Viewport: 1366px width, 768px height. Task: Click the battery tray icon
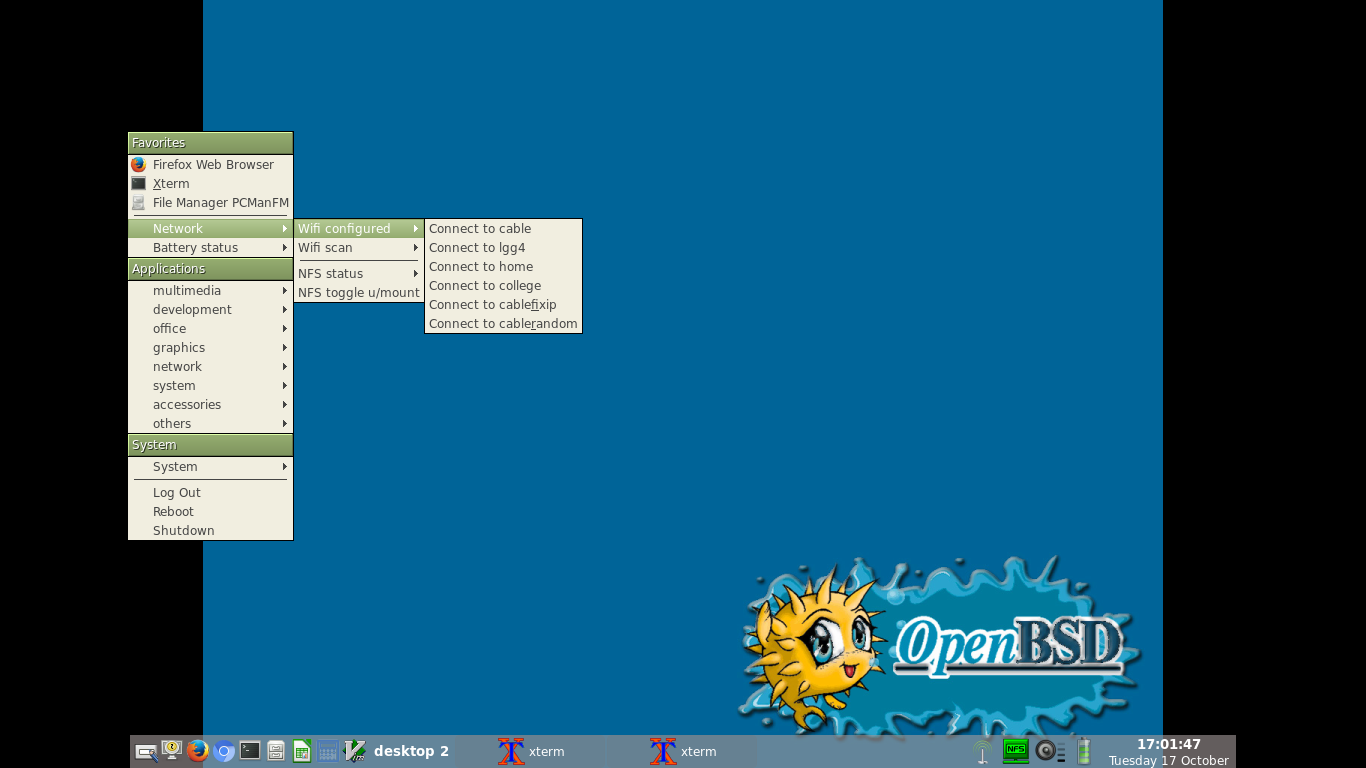pos(1083,751)
